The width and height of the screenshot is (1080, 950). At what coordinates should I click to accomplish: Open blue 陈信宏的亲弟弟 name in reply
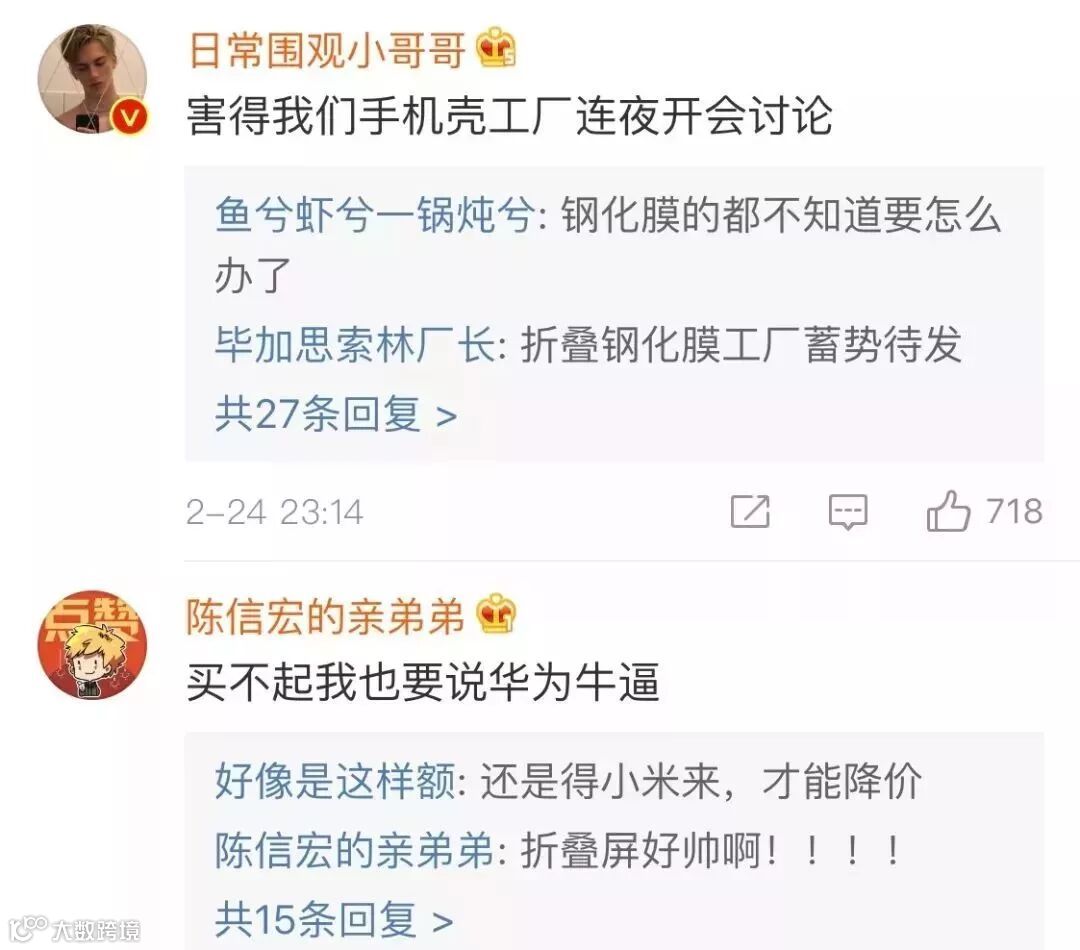tap(355, 849)
